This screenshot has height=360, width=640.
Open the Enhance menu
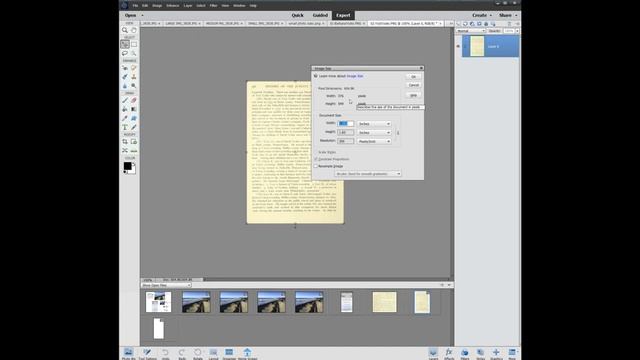tap(173, 6)
